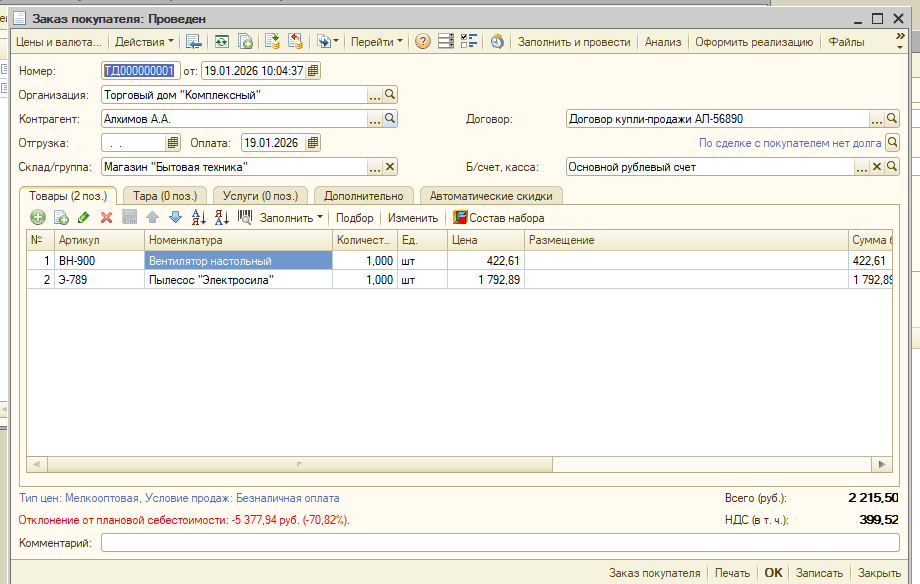Switch to the Услуги (0 поз.) tab
Screen dimensions: 920x584
pyautogui.click(x=258, y=195)
